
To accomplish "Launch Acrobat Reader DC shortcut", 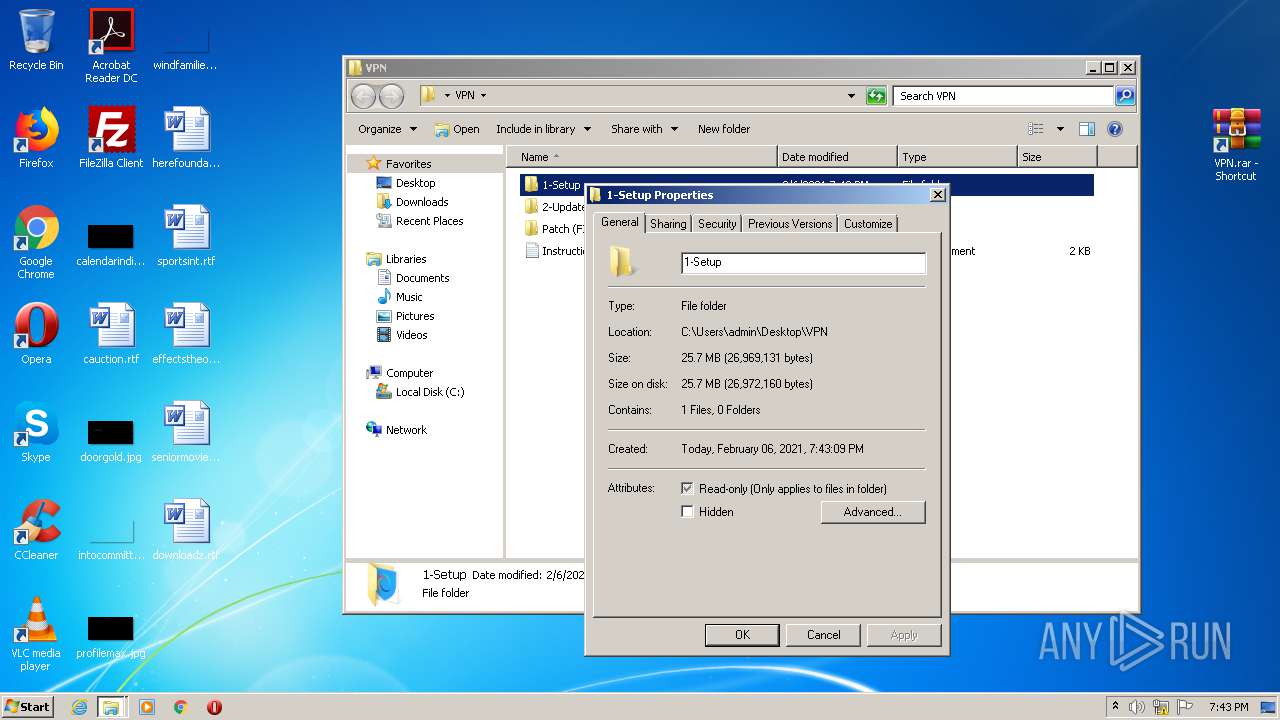I will coord(111,45).
